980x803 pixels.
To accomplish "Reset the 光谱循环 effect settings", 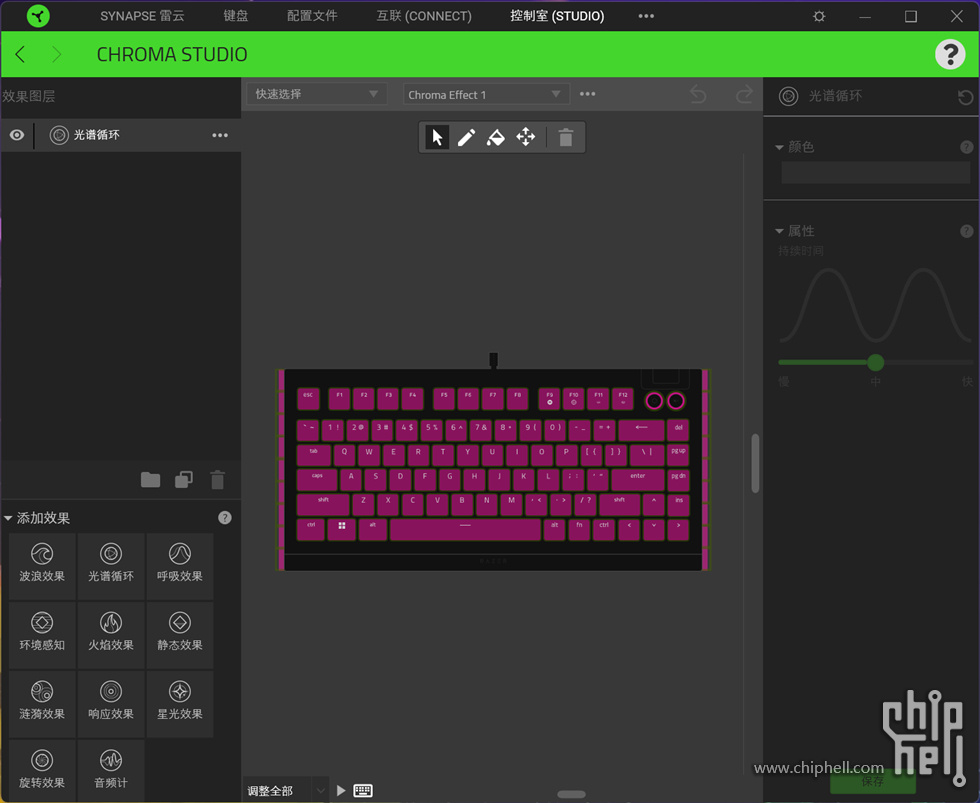I will pos(965,97).
